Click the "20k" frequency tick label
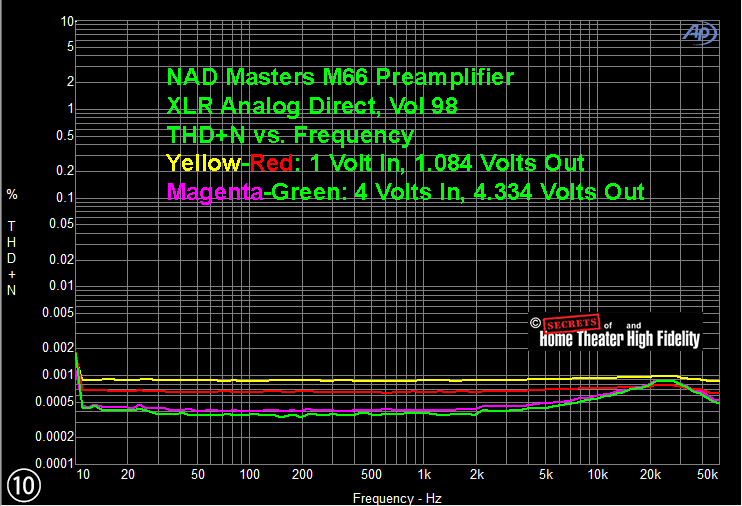 [x=650, y=475]
